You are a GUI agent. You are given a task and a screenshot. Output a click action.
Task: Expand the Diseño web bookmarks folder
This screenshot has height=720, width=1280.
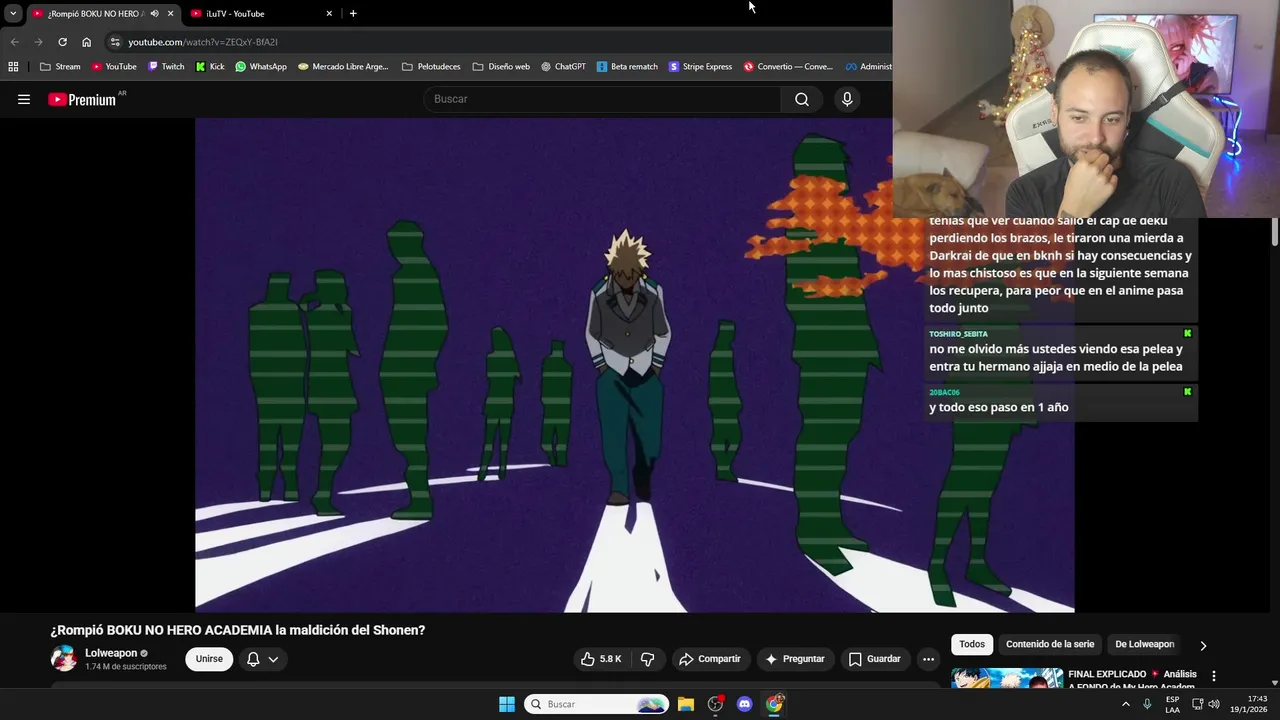(x=501, y=67)
